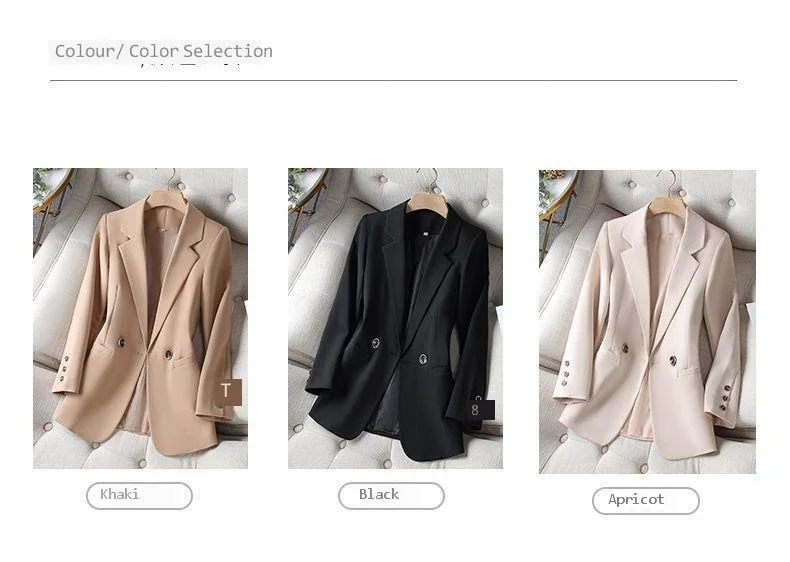Click the hanger hook above the black blazer
The width and height of the screenshot is (790, 562).
(432, 178)
